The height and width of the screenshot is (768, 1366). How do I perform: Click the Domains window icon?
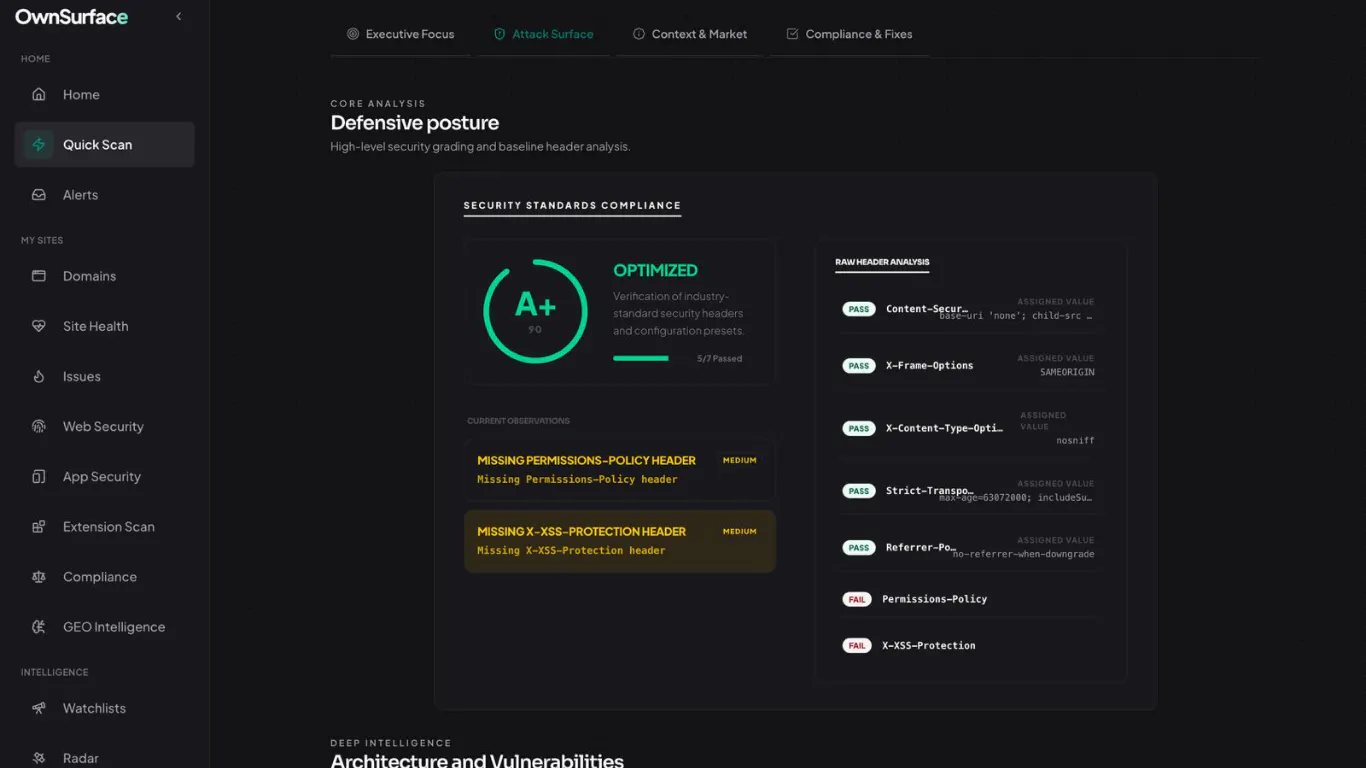(39, 276)
